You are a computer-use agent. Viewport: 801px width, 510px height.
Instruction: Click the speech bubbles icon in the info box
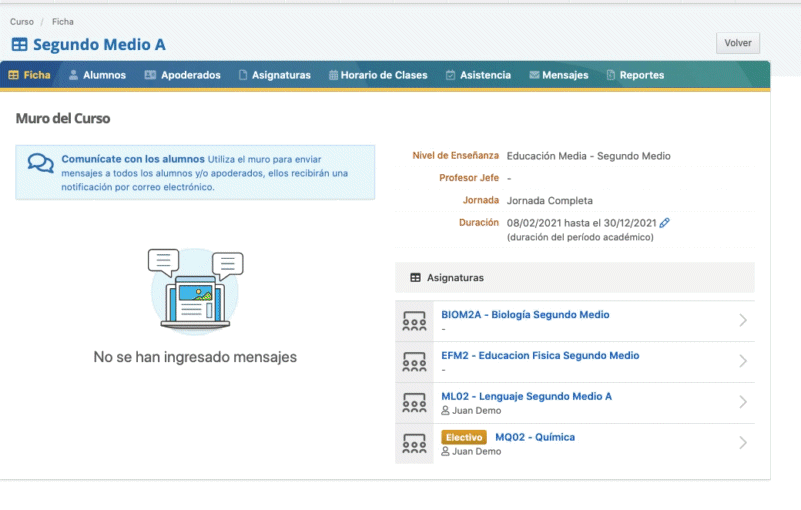(x=40, y=164)
